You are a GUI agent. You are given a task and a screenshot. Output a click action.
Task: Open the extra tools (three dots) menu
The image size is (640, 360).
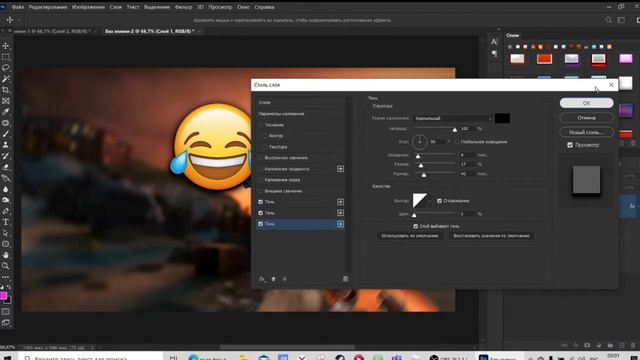(6, 277)
